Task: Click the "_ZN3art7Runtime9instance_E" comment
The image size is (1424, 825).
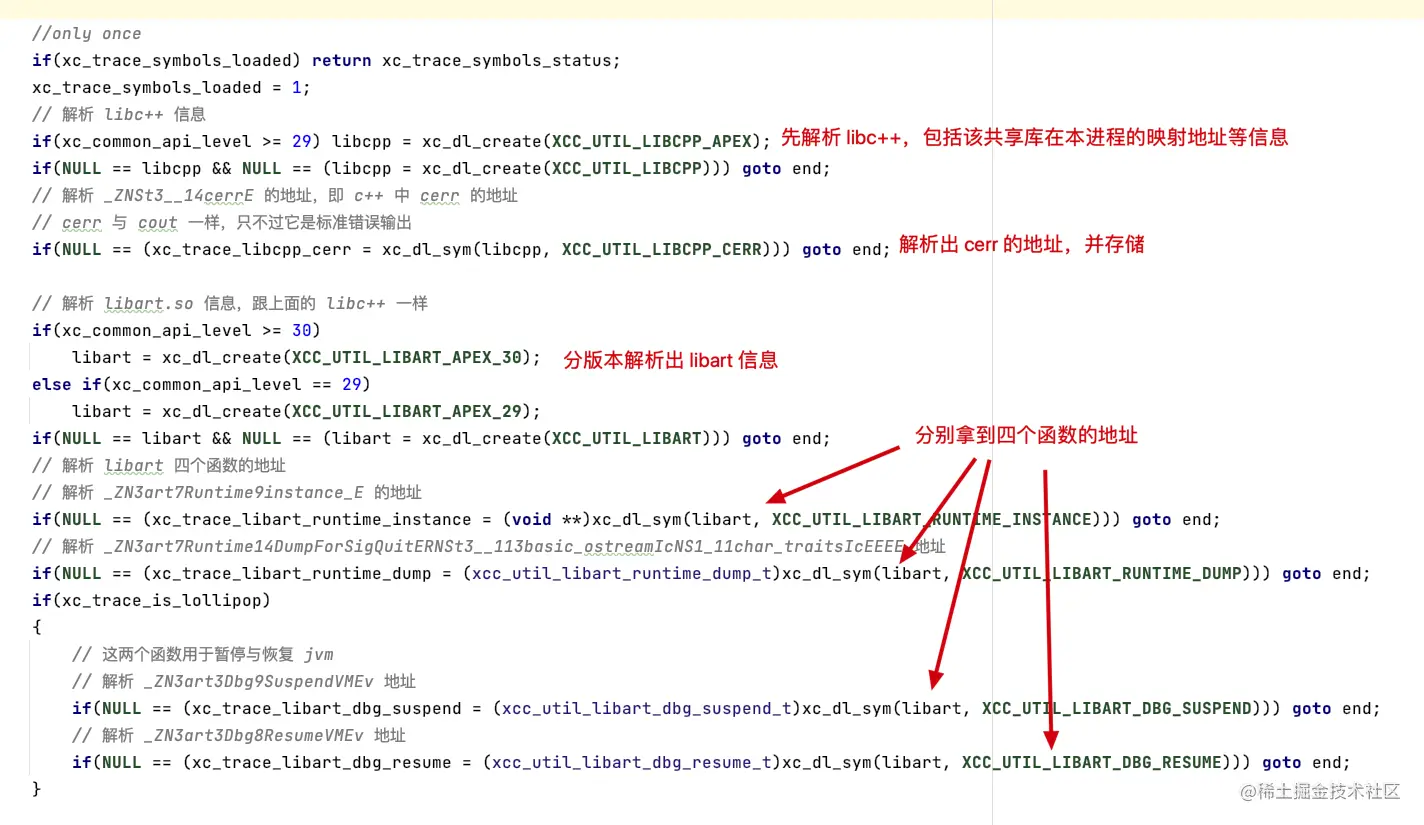Action: pos(227,493)
